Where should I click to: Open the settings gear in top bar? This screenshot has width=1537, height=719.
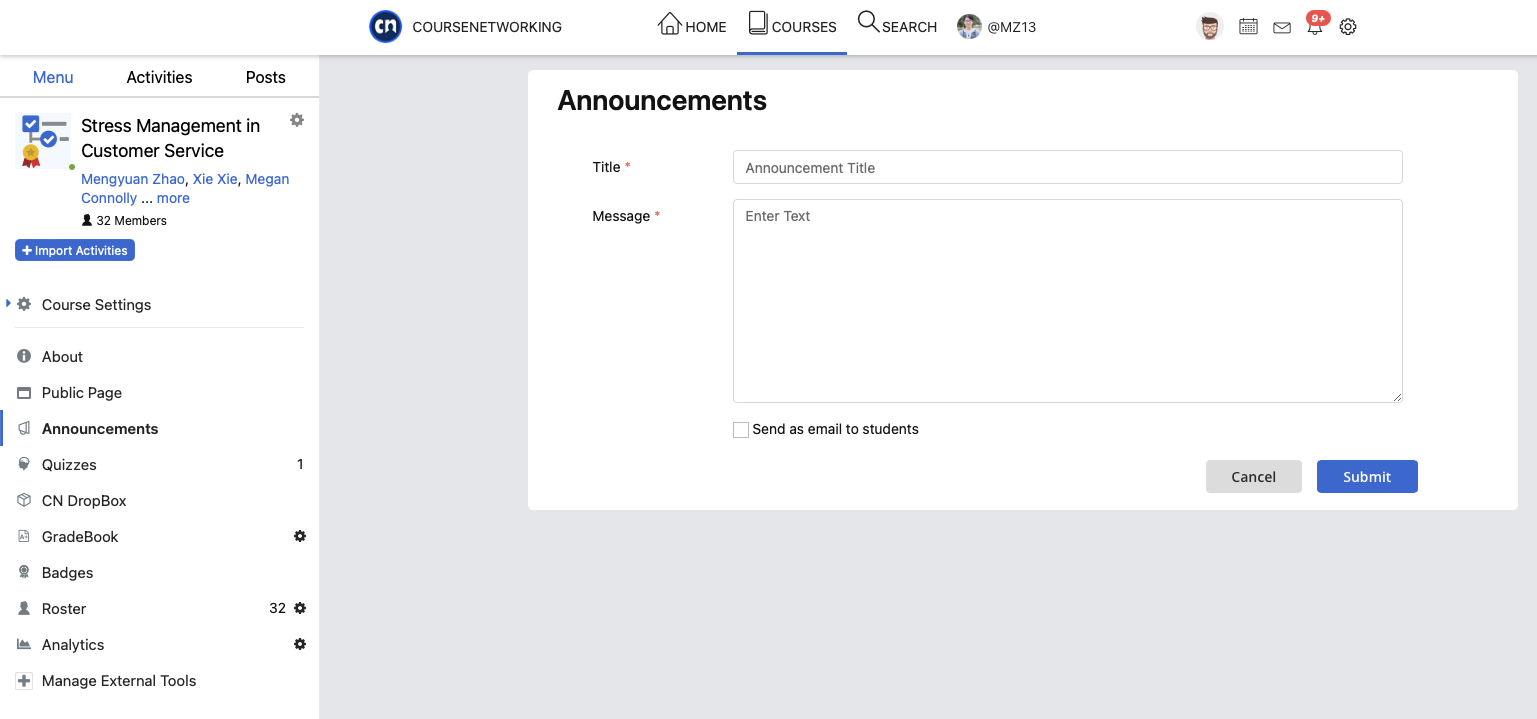coord(1348,27)
